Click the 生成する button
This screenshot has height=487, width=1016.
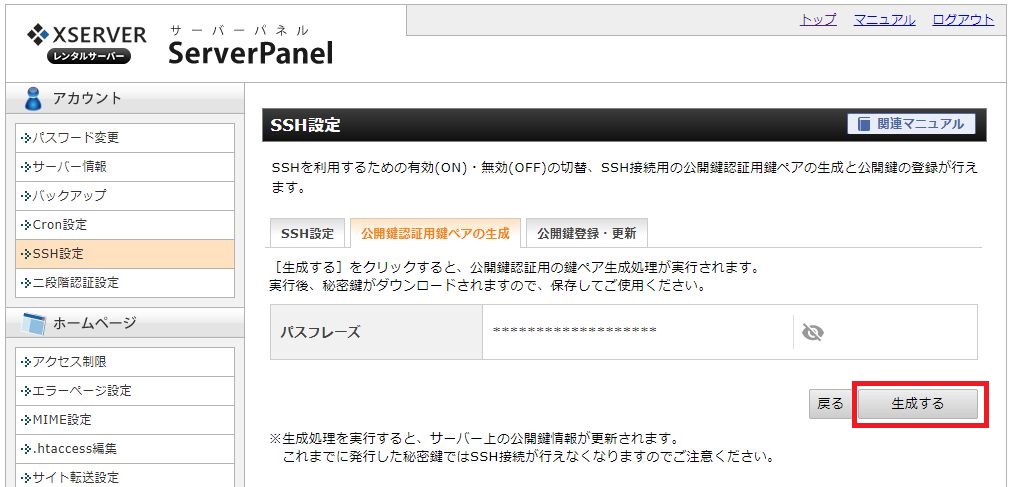pos(918,404)
